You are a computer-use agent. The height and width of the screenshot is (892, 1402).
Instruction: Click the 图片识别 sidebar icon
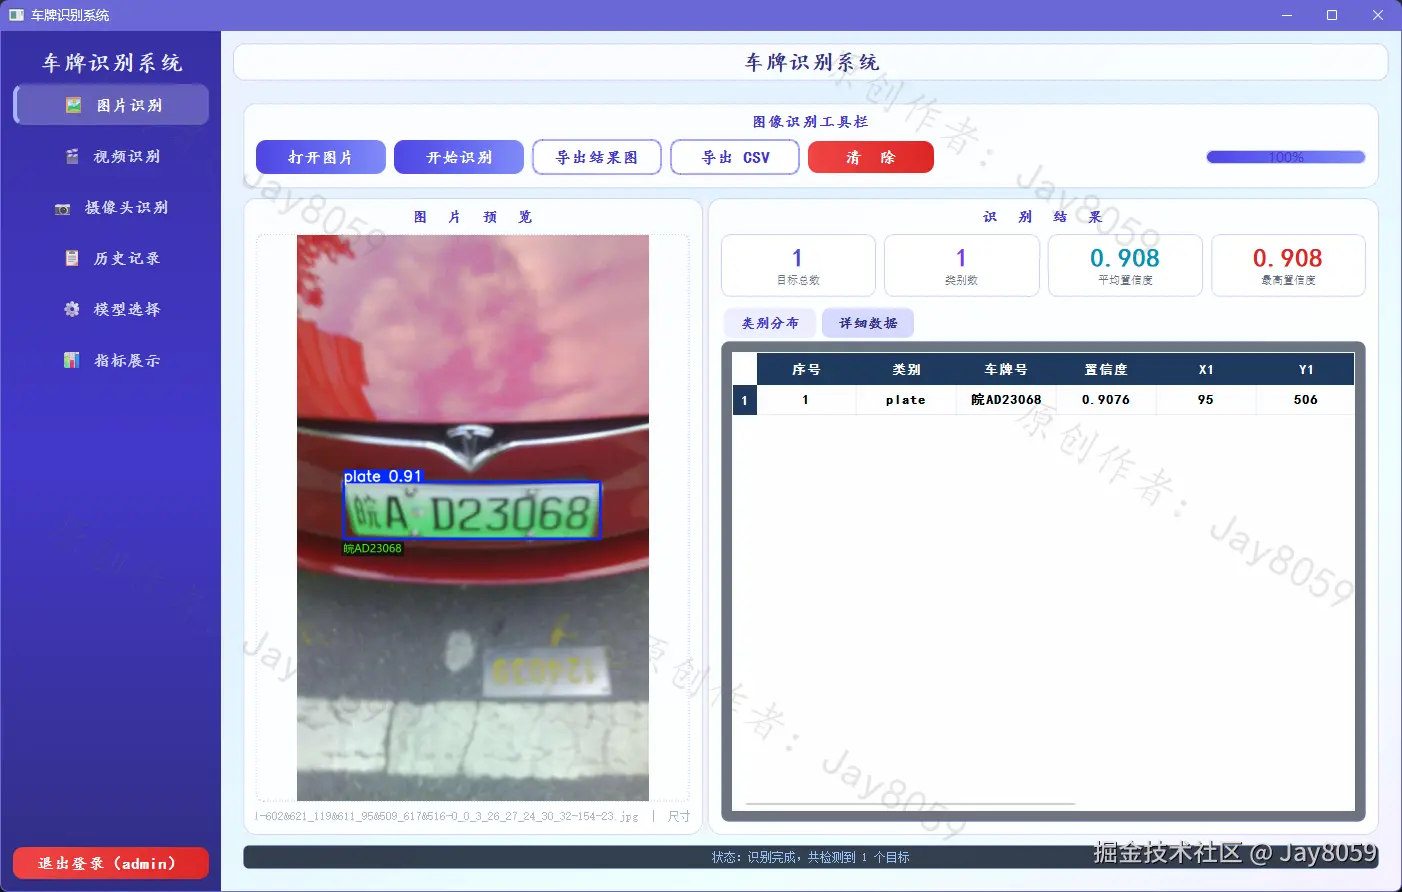(x=73, y=105)
